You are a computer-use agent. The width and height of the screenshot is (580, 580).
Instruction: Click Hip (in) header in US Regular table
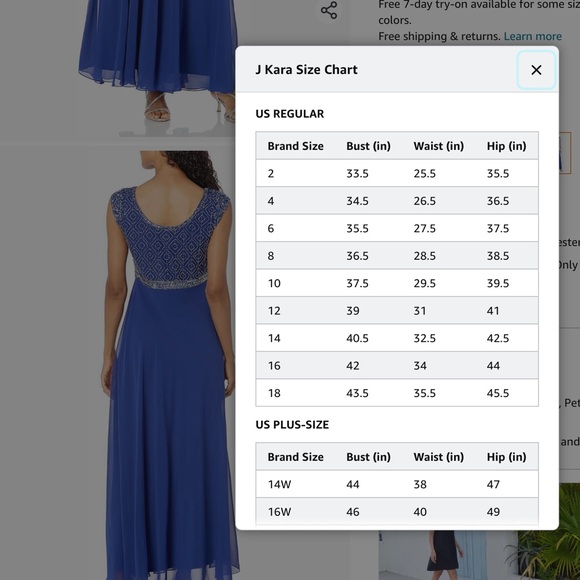506,146
